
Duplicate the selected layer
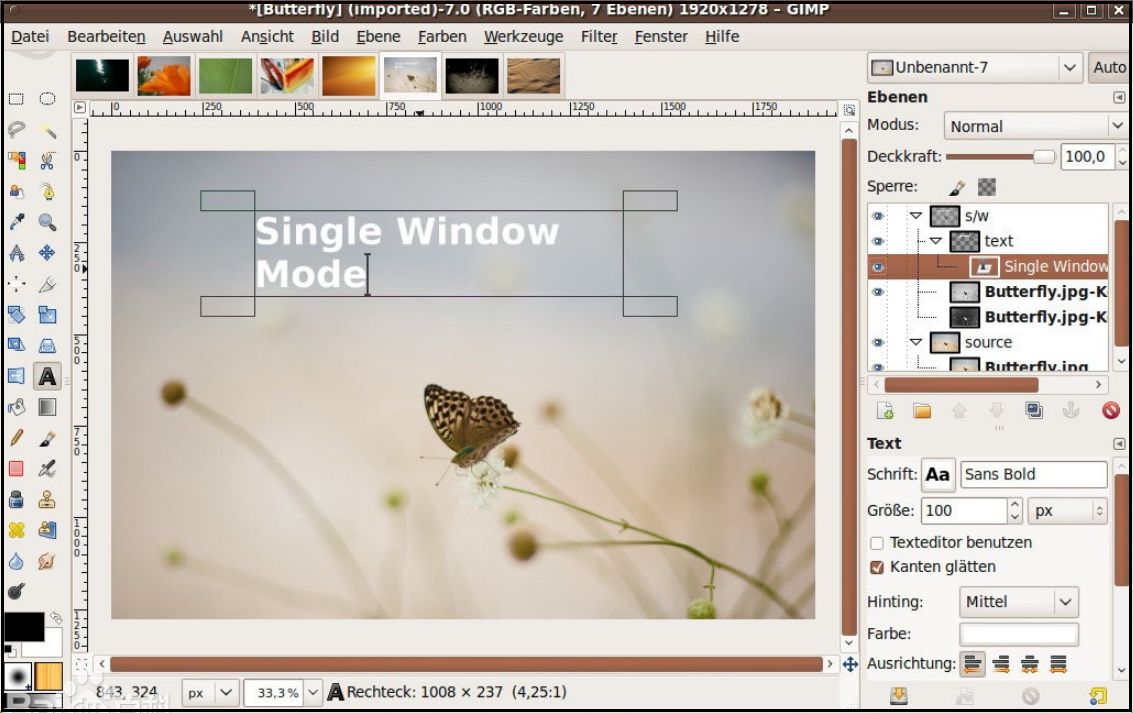[1034, 410]
